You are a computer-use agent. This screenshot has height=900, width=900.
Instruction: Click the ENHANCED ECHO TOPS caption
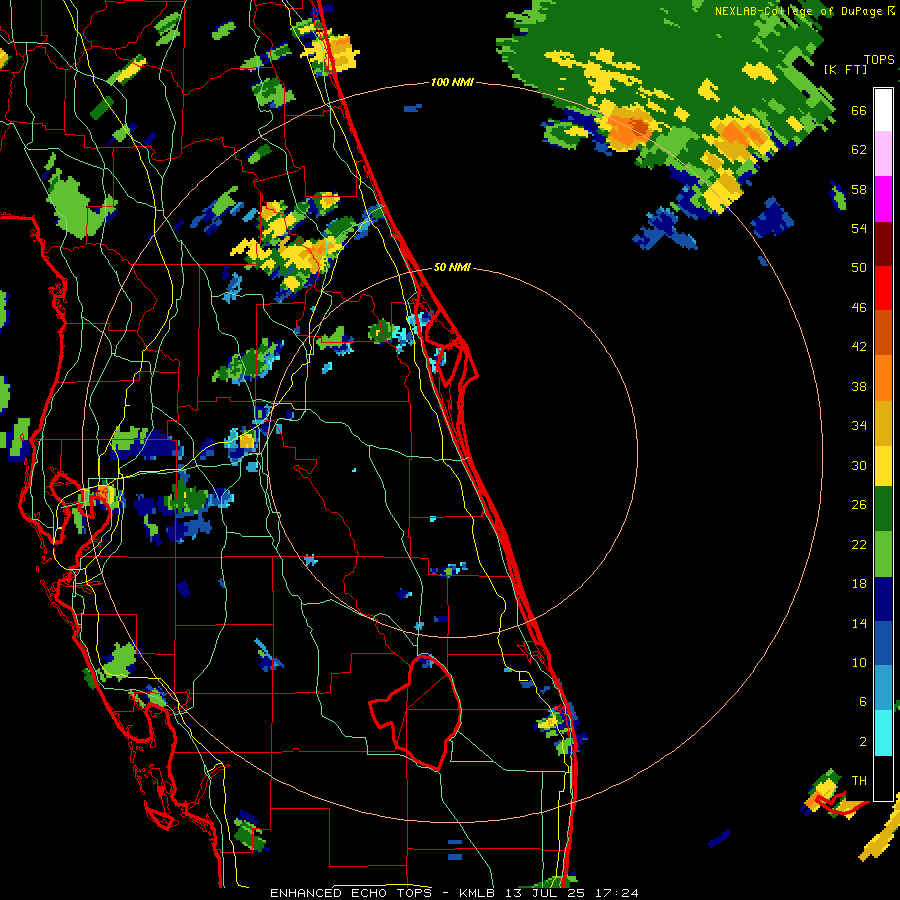[350, 893]
